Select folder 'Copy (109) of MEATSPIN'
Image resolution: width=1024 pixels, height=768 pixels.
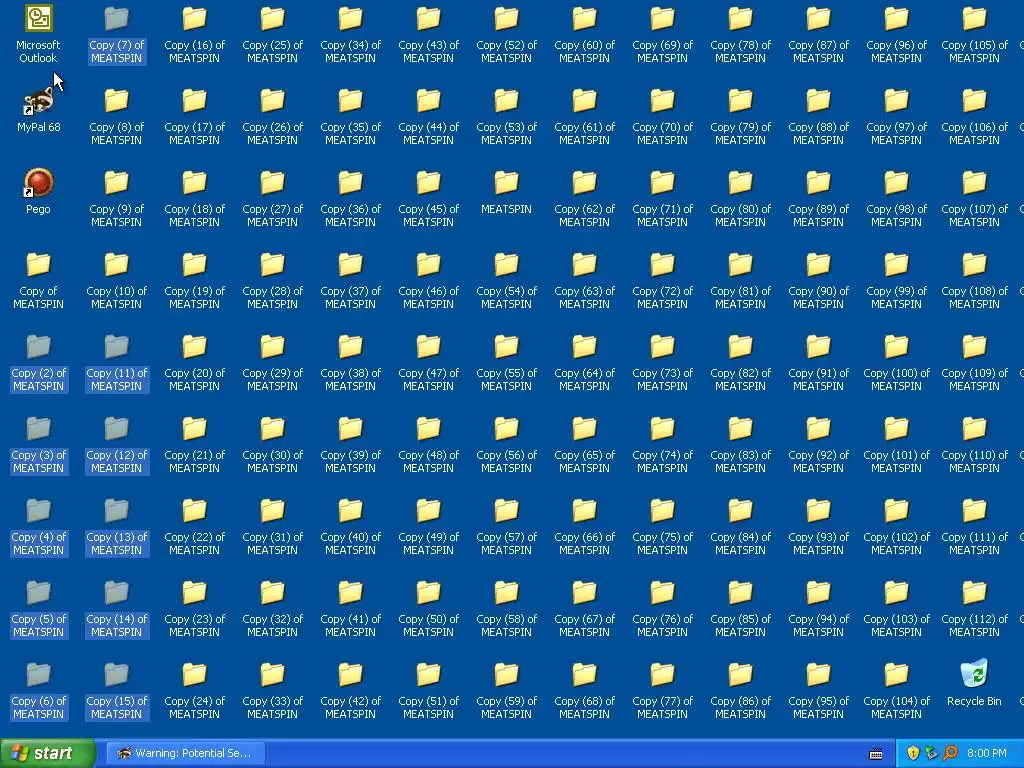974,362
